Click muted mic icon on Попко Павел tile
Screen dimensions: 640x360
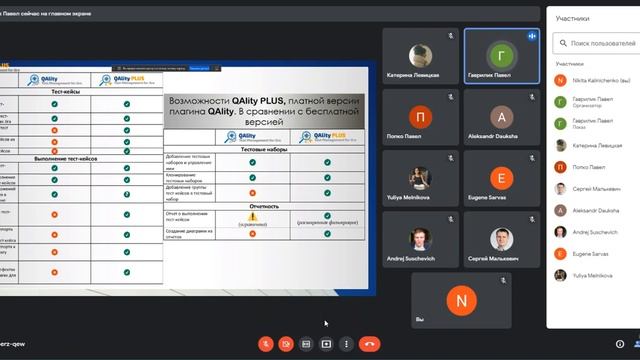[x=451, y=97]
